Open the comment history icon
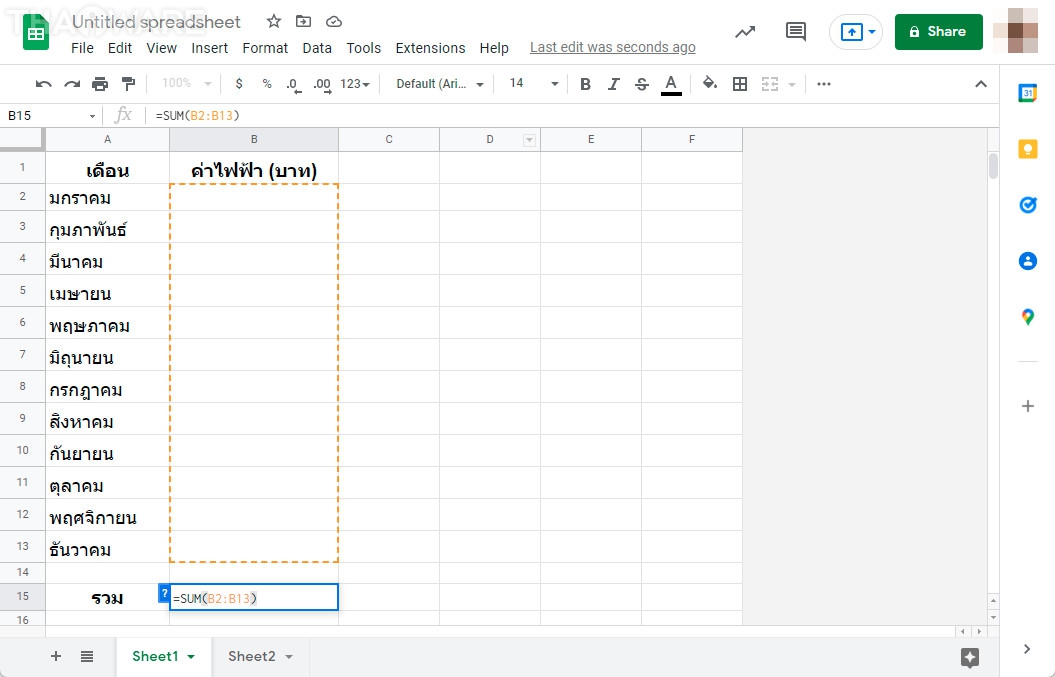The height and width of the screenshot is (677, 1055). click(796, 32)
